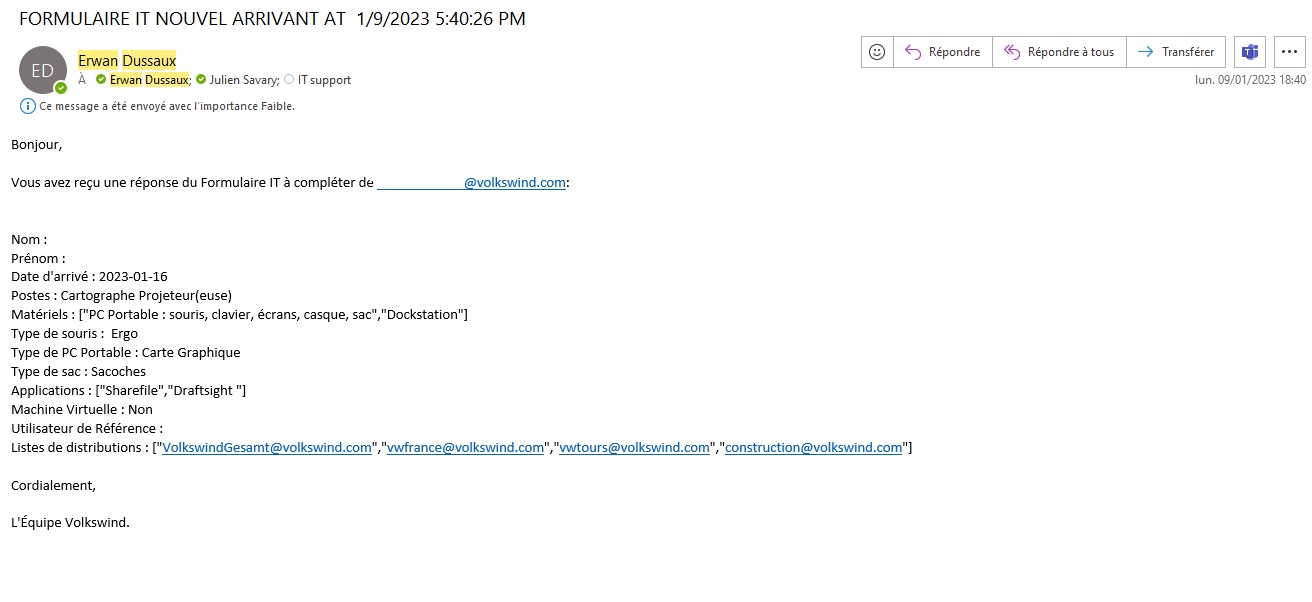Screen dimensions: 1312x602
Task: Open VolkswindGesamt@volkswind.com link
Action: click(x=267, y=448)
